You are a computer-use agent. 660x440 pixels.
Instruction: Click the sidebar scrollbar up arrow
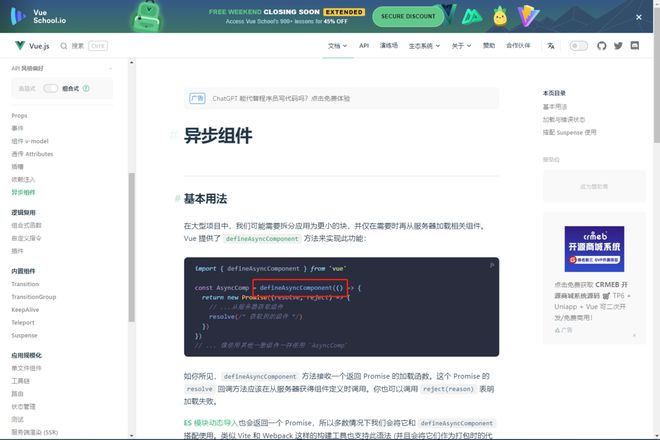(x=132, y=62)
